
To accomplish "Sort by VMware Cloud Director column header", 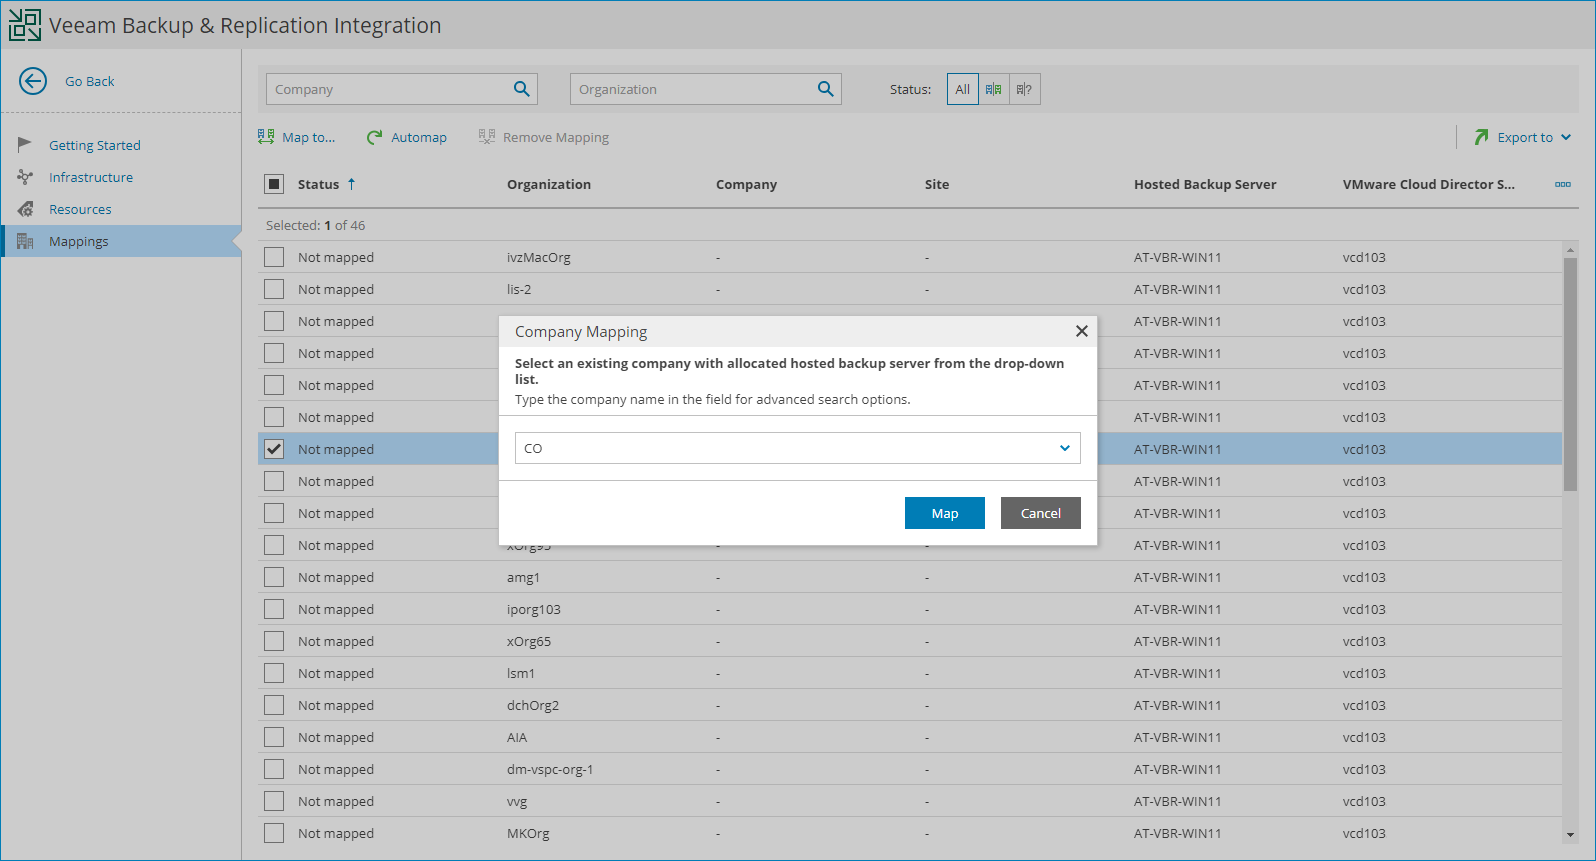I will pos(1429,184).
